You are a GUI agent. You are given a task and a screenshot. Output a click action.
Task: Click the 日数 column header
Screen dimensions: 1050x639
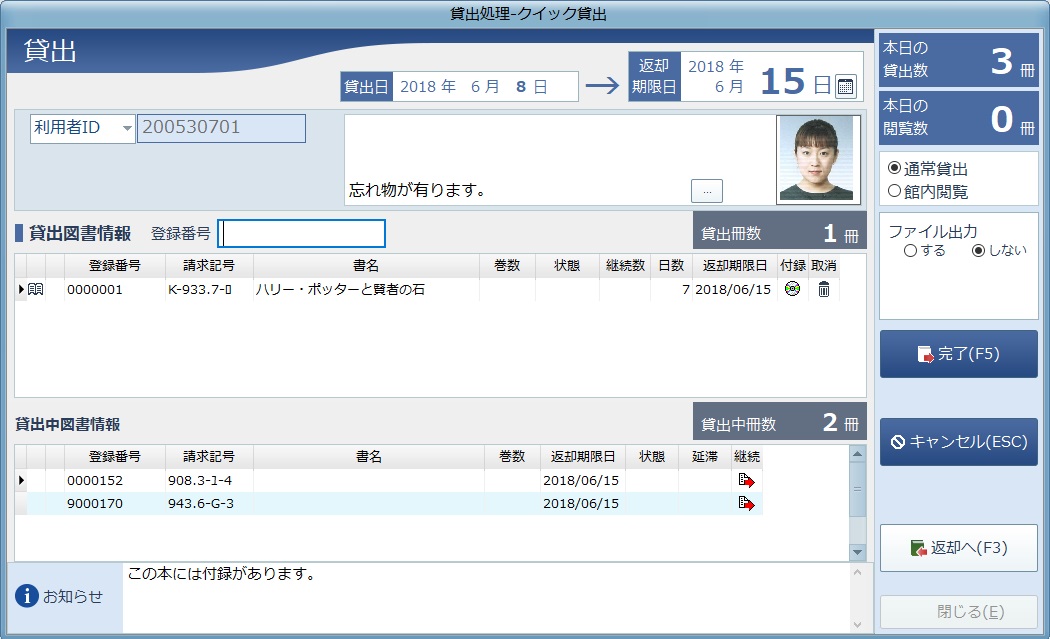(x=671, y=265)
